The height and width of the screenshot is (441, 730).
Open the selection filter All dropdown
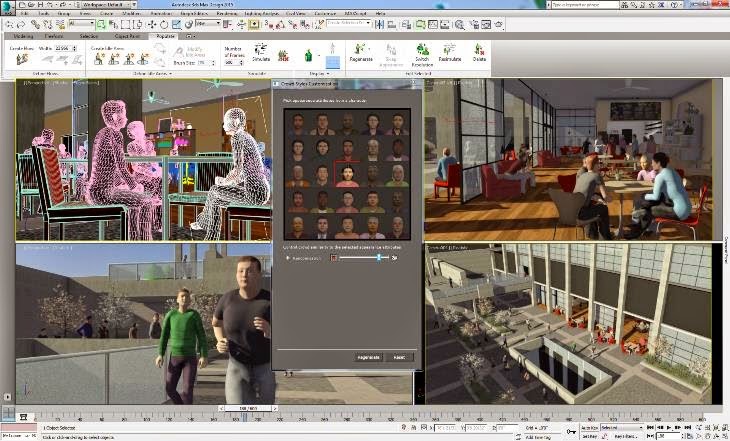click(x=81, y=23)
